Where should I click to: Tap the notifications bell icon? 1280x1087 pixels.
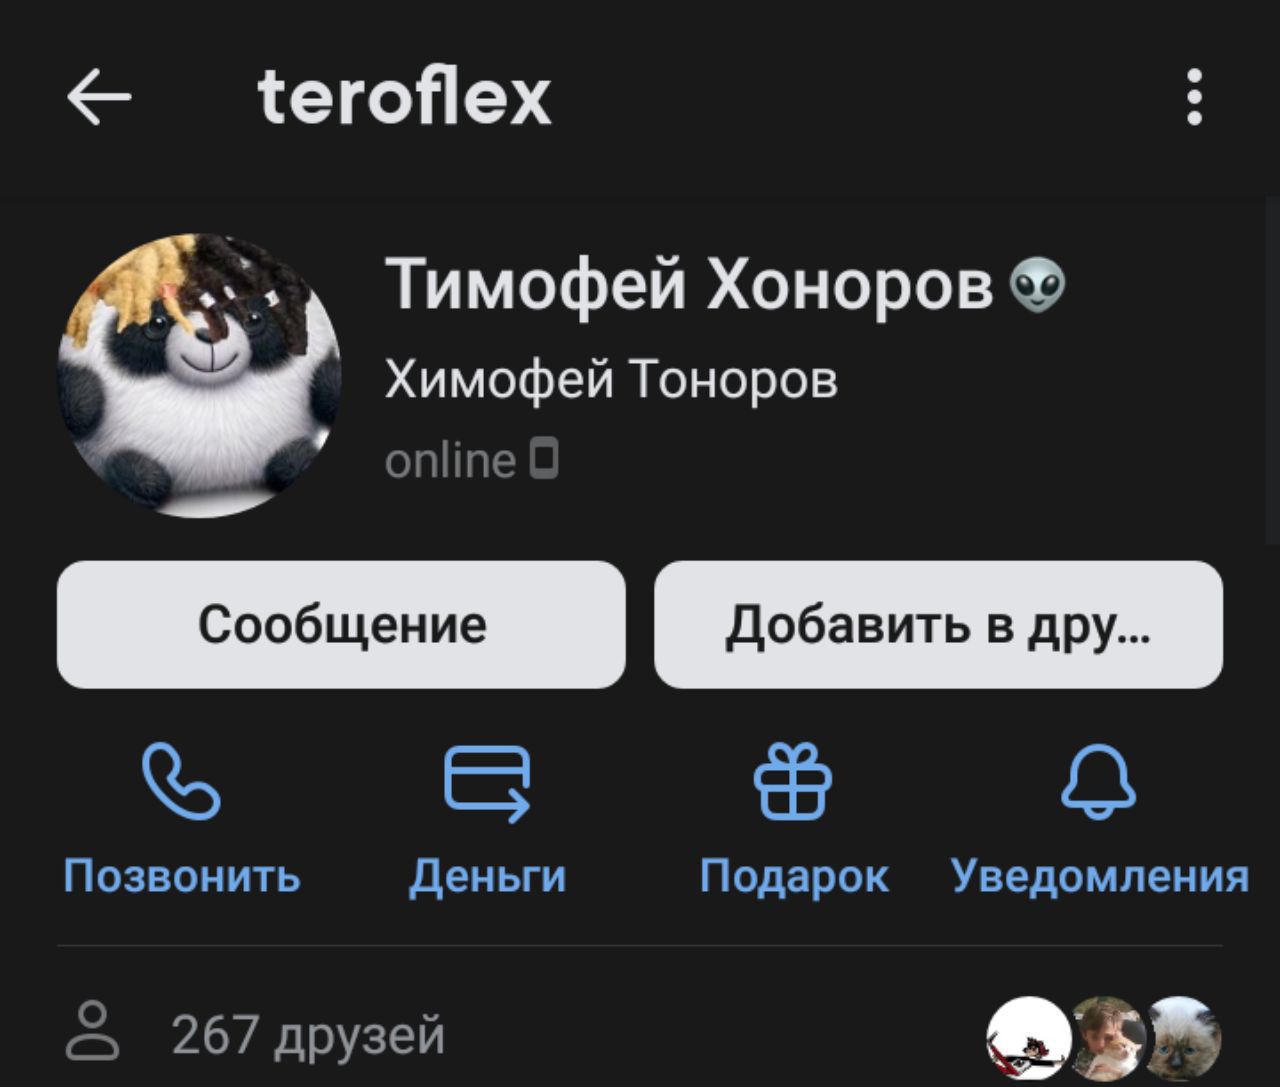[x=1099, y=781]
